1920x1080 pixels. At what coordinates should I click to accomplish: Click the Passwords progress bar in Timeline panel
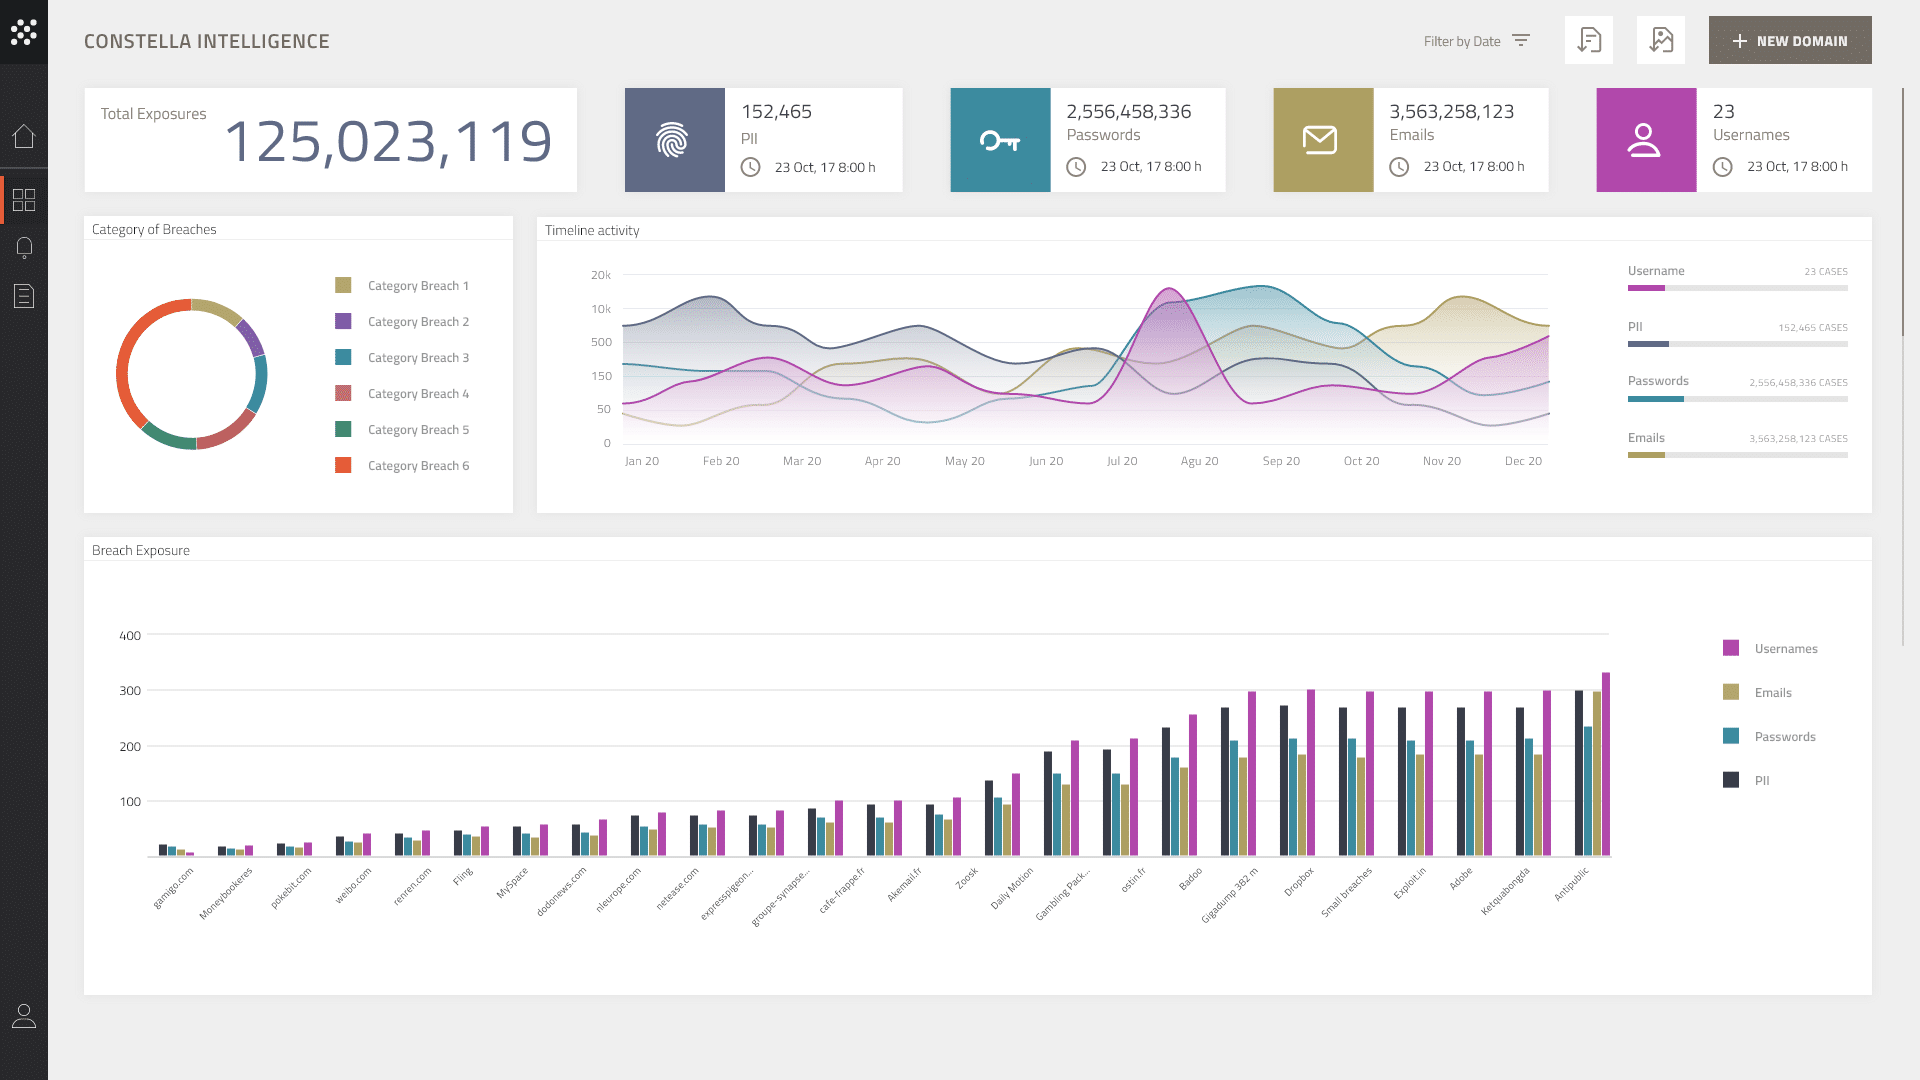coord(1737,399)
